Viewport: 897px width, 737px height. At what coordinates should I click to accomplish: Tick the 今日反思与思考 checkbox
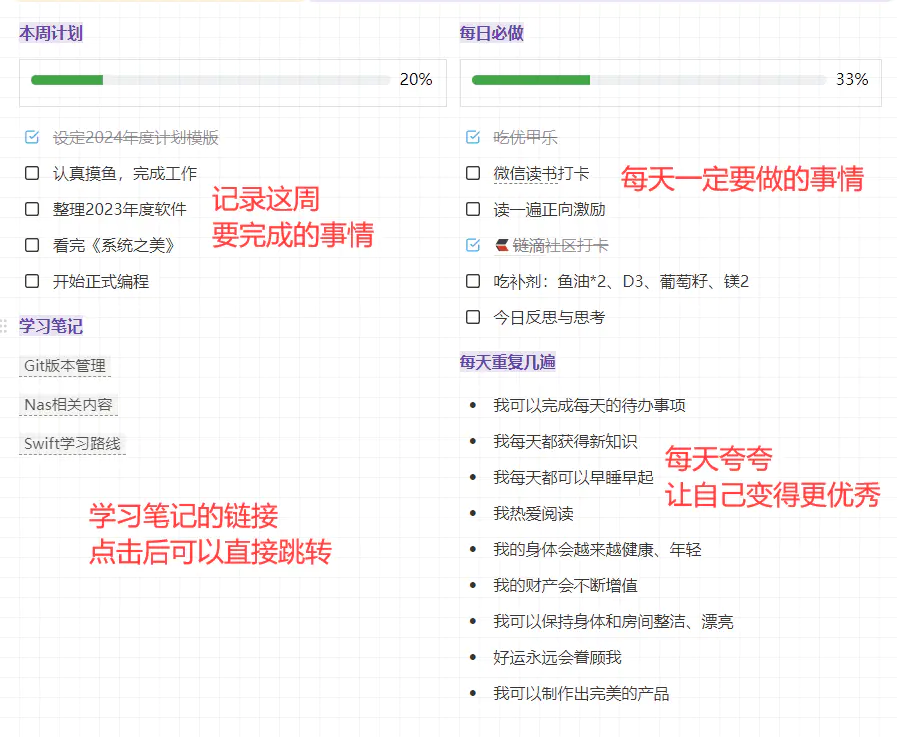click(x=473, y=317)
